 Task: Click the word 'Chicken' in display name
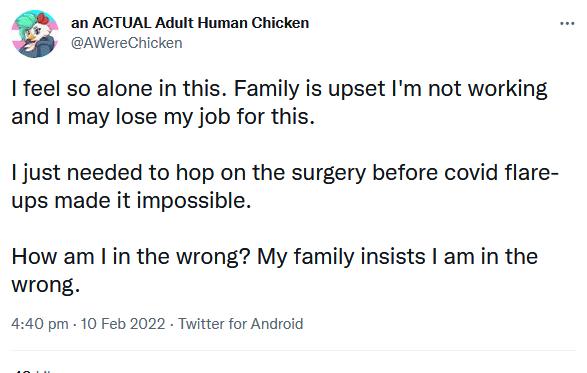(x=280, y=23)
